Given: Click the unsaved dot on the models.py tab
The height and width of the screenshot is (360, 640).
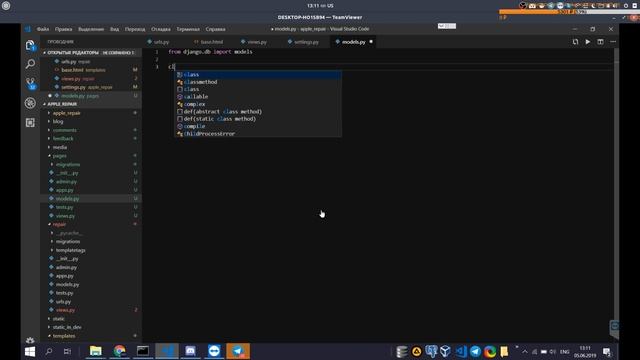Looking at the screenshot, I should point(371,42).
